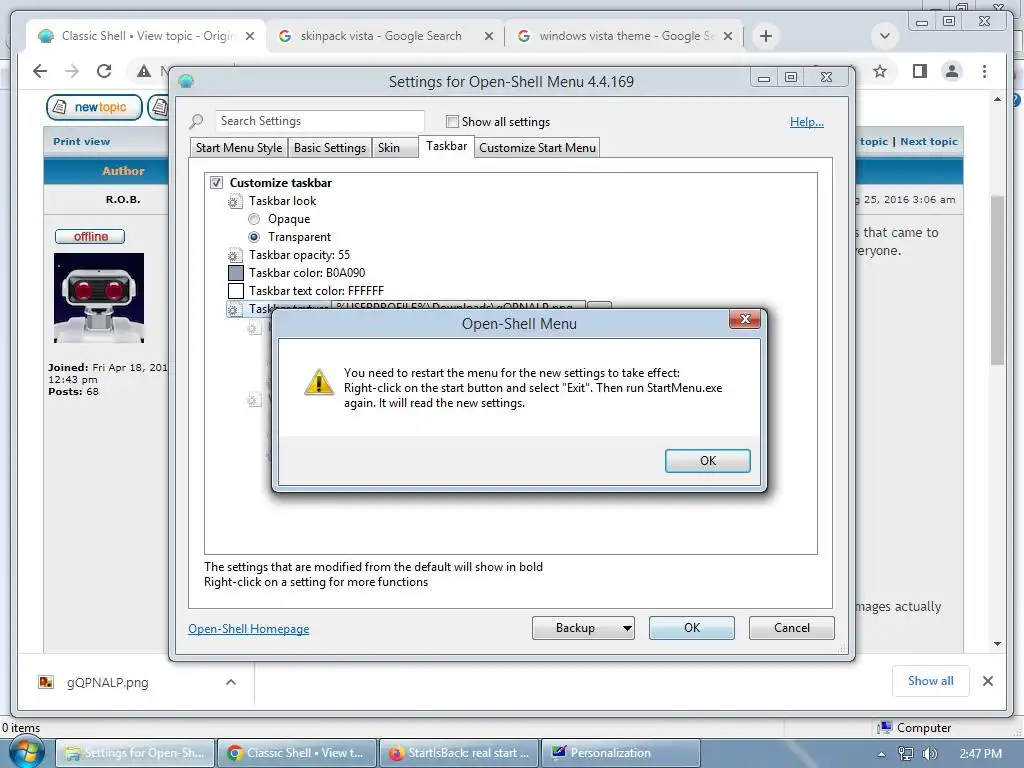Close the Chrome downloads bar

[x=988, y=681]
